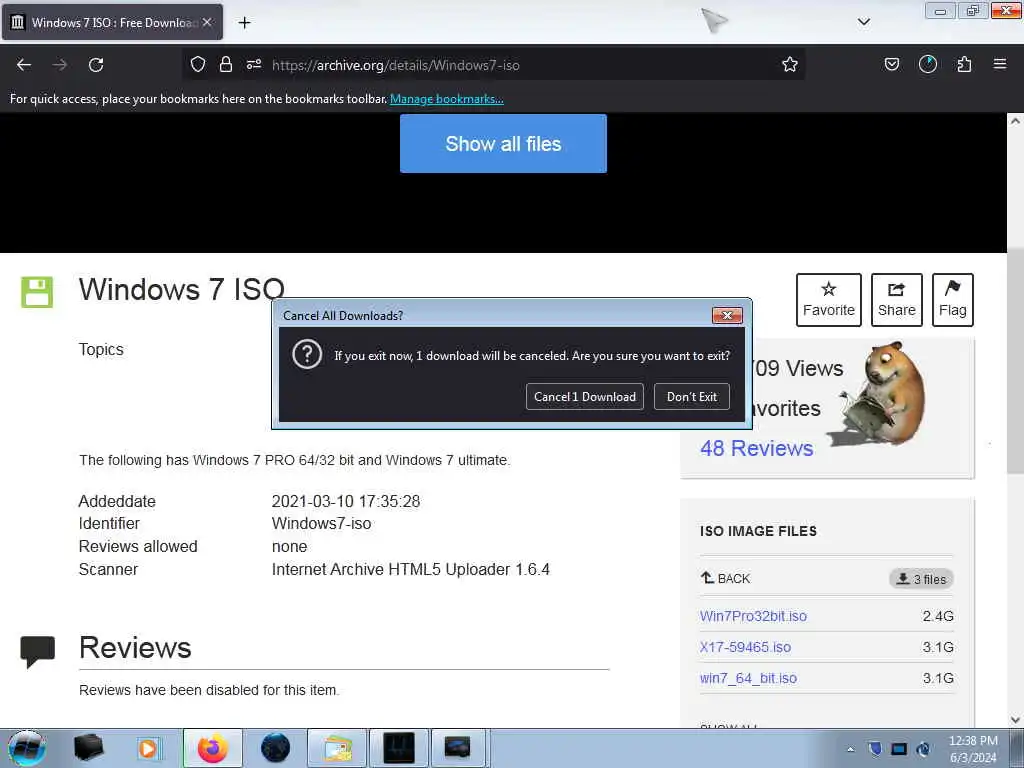Click the forward navigation arrow
This screenshot has width=1024, height=768.
(x=59, y=65)
